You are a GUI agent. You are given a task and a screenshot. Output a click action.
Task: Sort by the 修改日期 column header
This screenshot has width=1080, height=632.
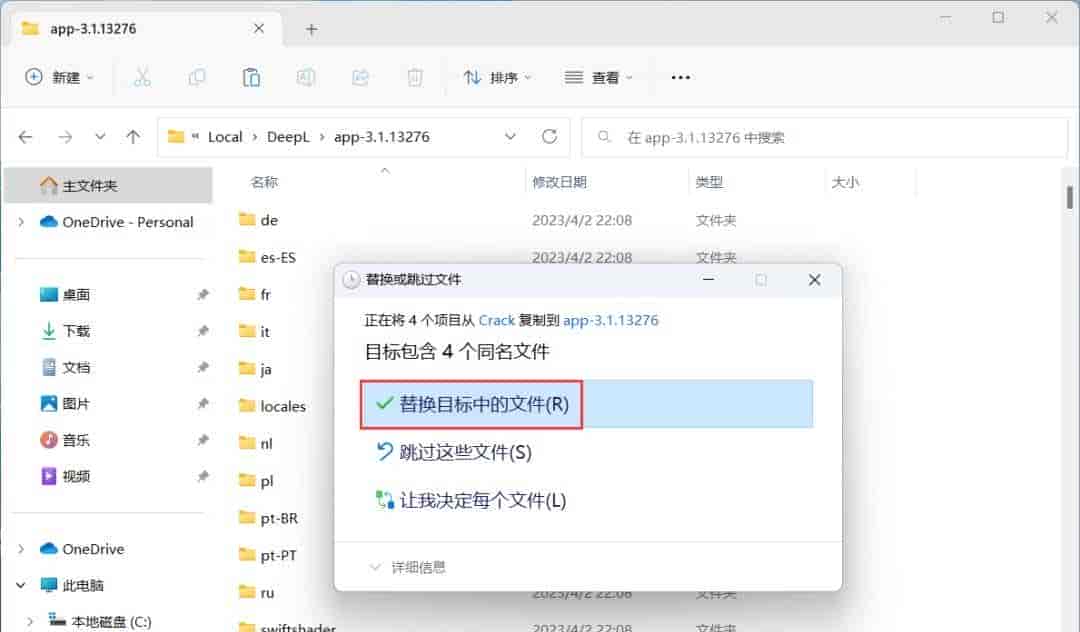tap(559, 182)
